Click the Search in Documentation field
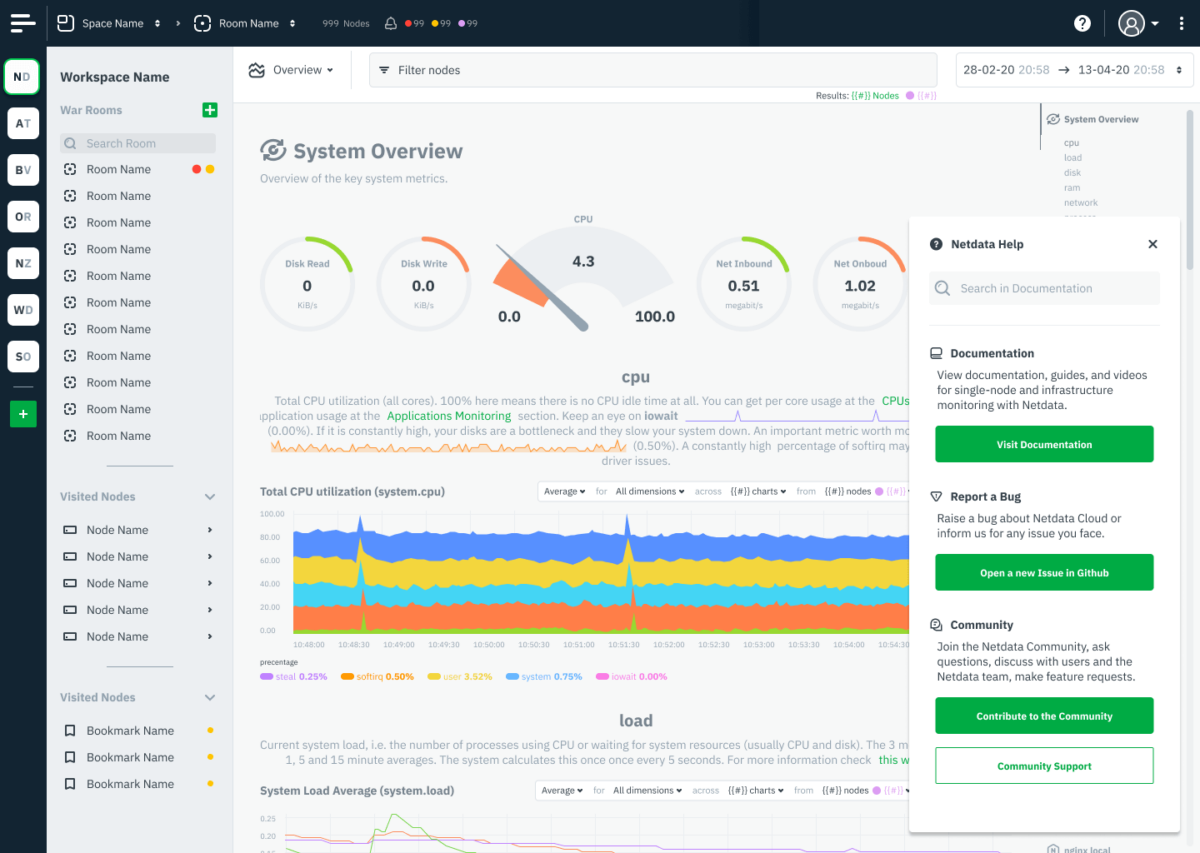 click(1044, 288)
